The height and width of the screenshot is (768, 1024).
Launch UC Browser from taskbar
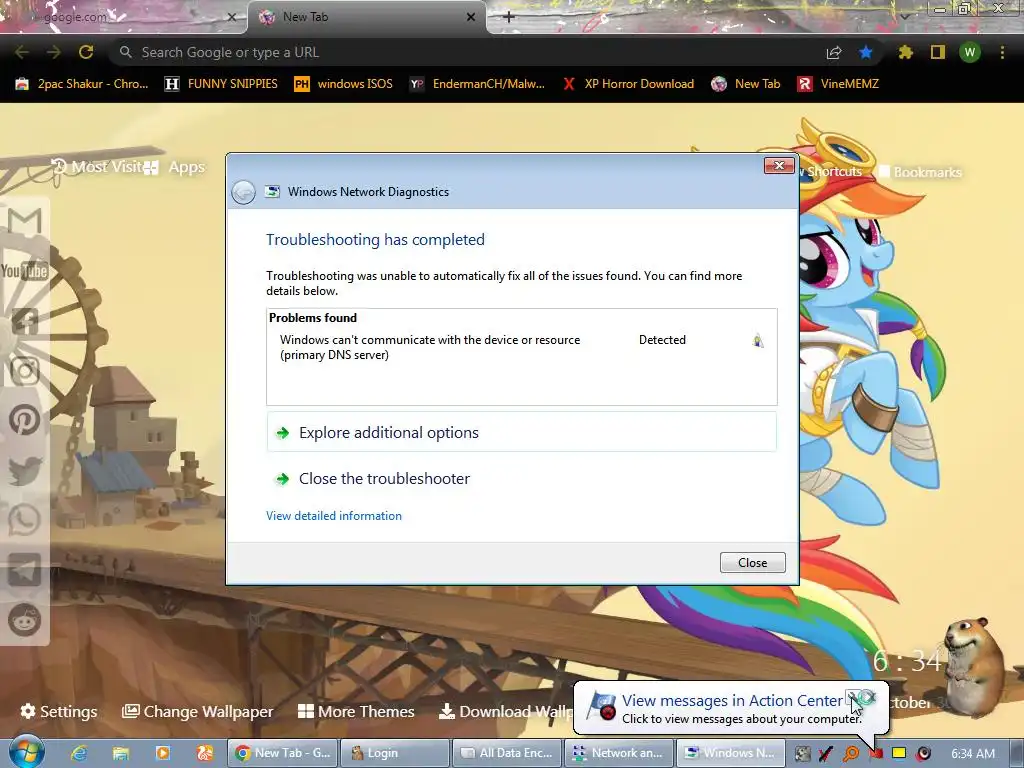(204, 753)
